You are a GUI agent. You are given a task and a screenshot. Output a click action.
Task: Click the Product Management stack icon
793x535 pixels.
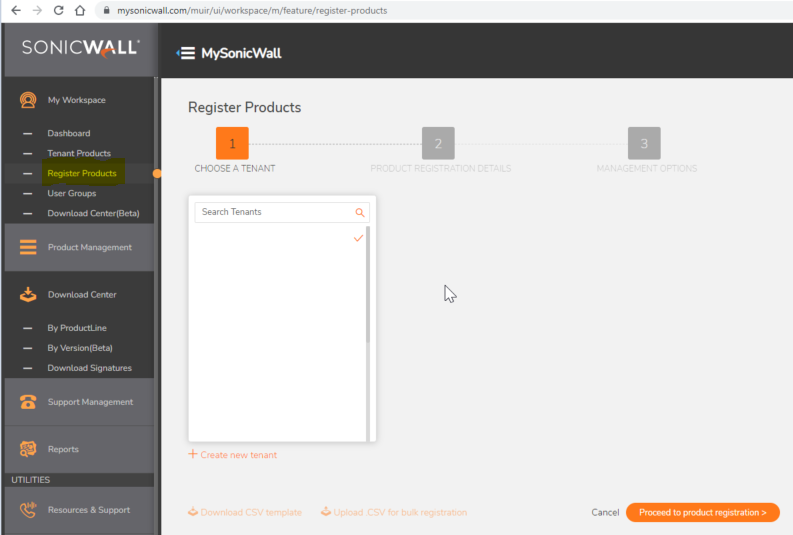[x=28, y=247]
